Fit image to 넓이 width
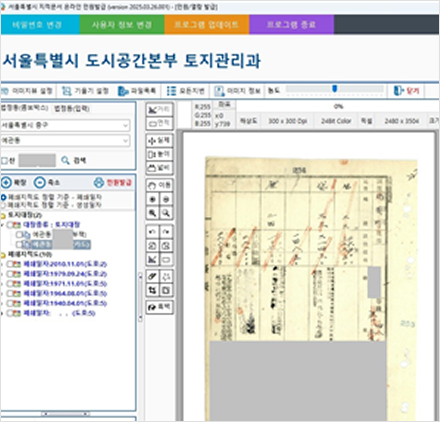440x422 pixels. [160, 168]
